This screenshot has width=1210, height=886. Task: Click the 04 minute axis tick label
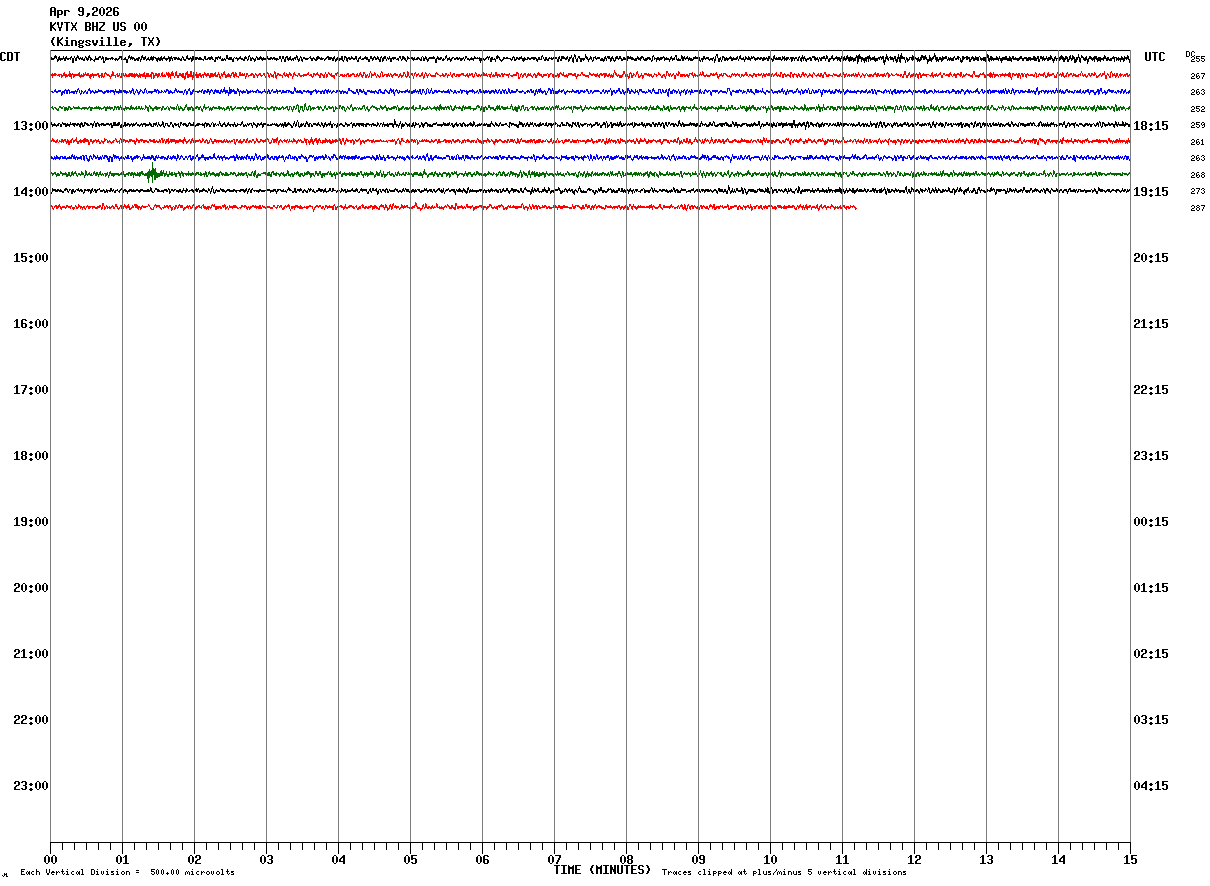click(338, 859)
